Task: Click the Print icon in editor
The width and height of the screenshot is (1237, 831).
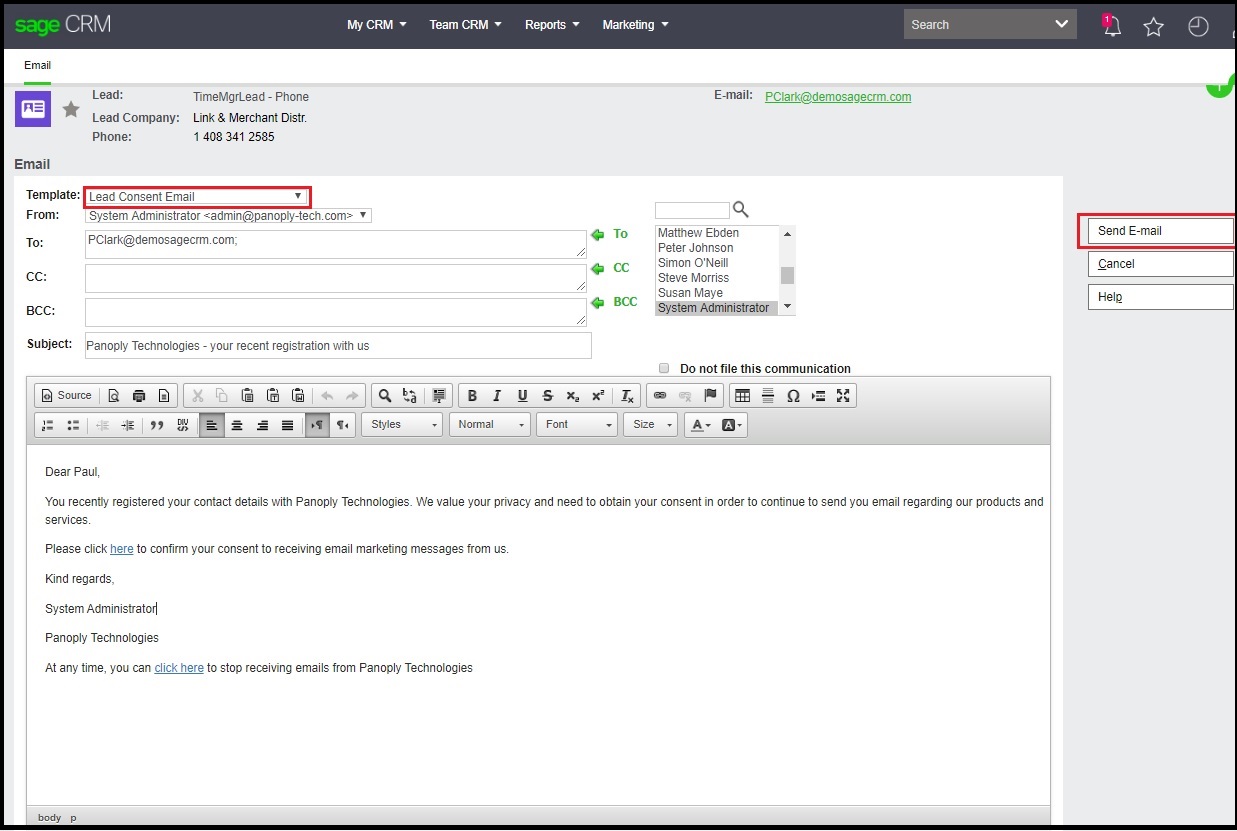Action: [139, 395]
